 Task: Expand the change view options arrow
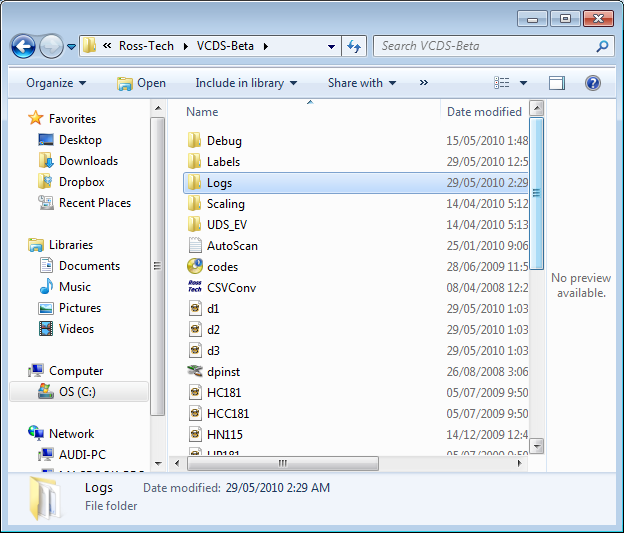[x=523, y=83]
